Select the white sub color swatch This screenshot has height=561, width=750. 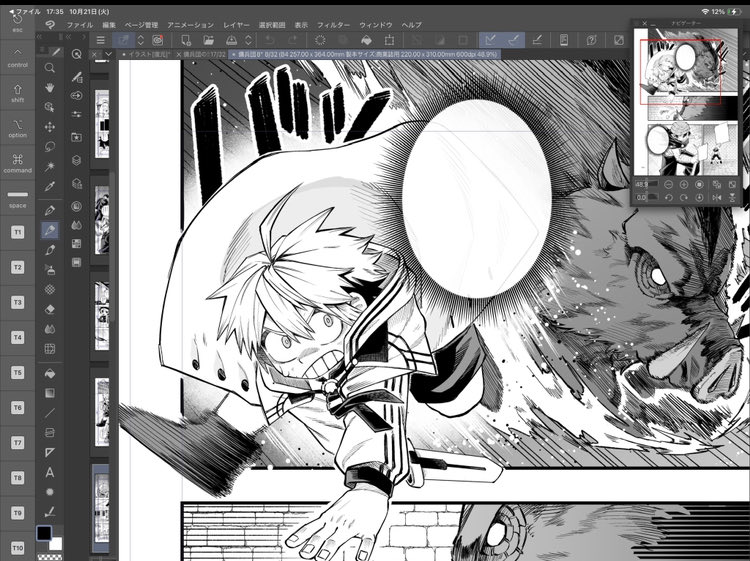pyautogui.click(x=56, y=543)
